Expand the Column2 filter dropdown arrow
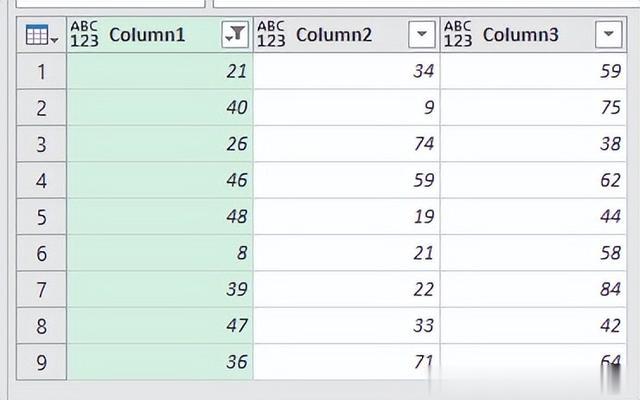 (422, 34)
